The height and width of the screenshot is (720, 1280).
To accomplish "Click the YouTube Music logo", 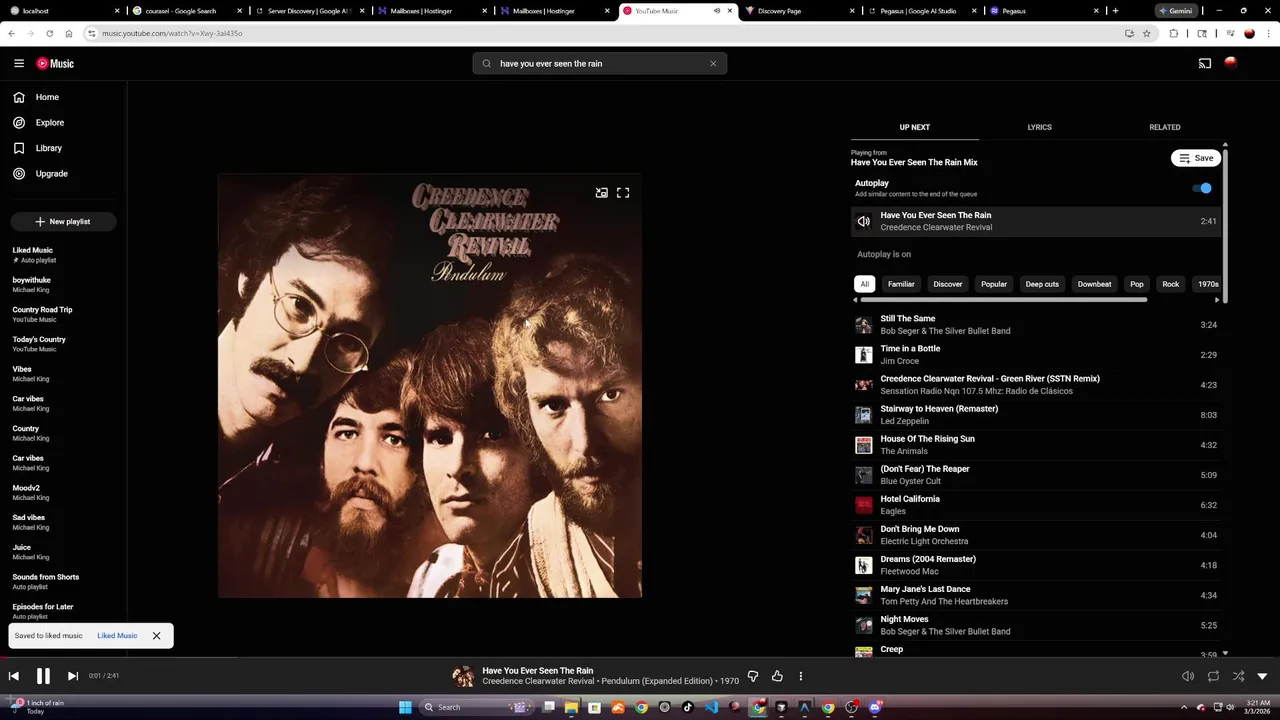I will coord(55,63).
